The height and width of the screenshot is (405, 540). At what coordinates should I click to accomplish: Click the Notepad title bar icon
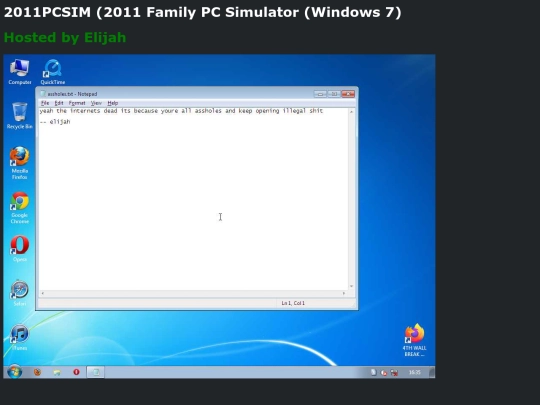click(x=43, y=94)
